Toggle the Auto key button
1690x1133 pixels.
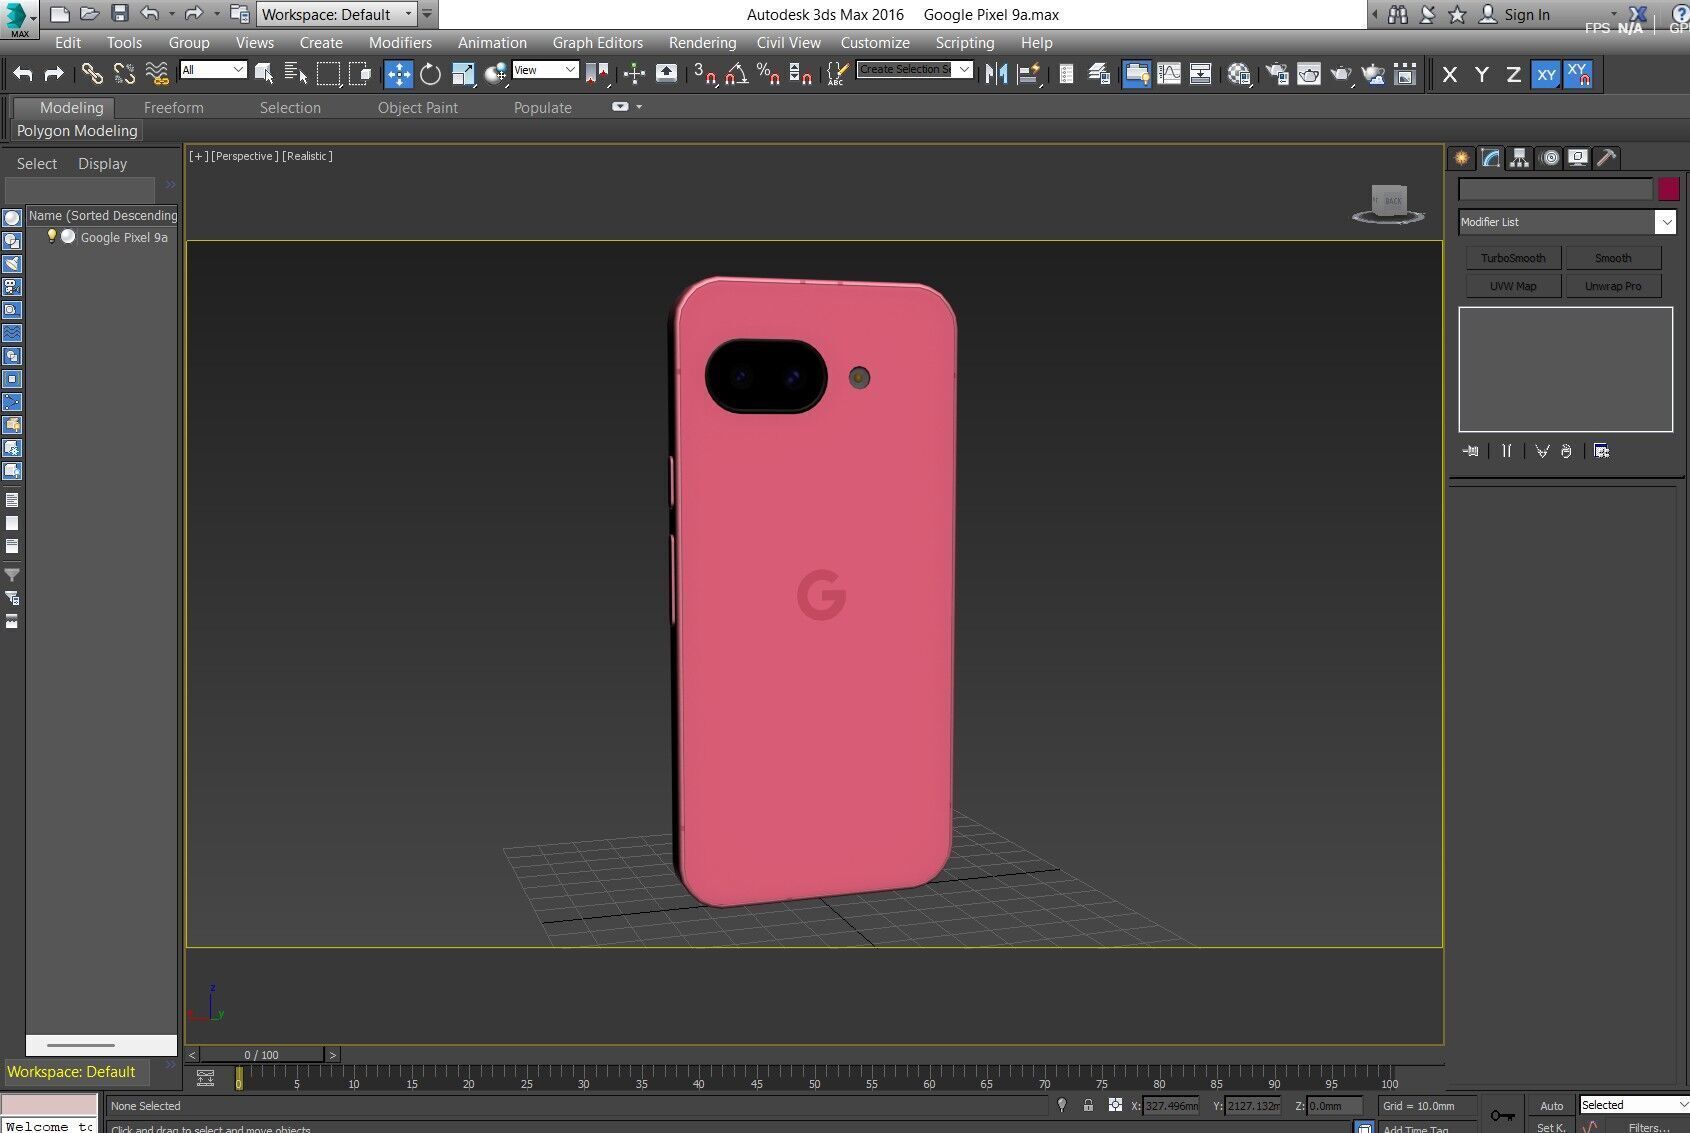click(x=1552, y=1105)
